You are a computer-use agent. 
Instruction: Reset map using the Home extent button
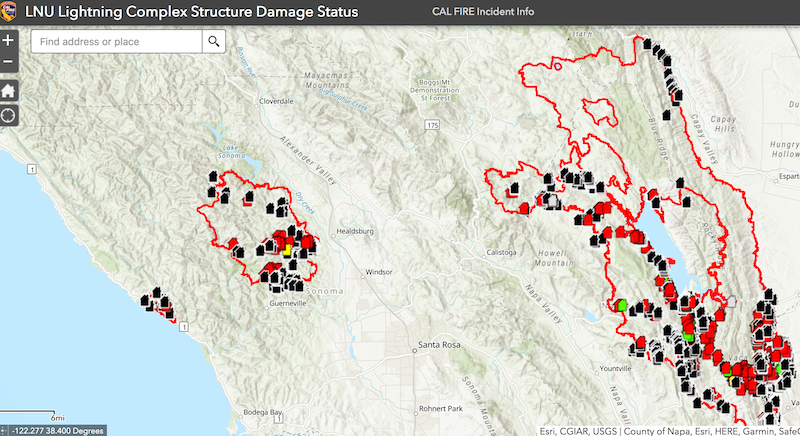[9, 90]
